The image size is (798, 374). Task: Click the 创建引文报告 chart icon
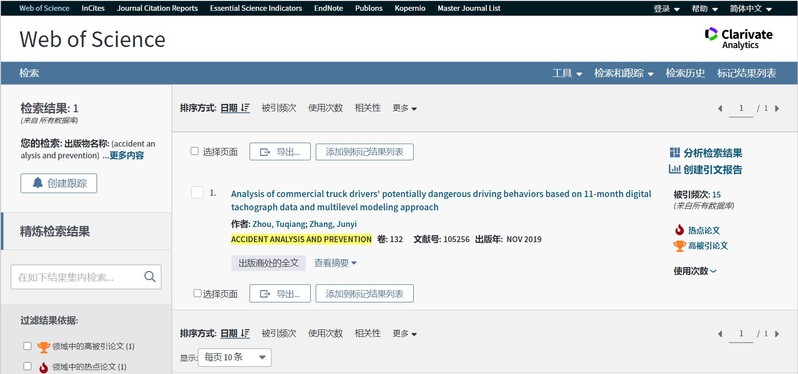(x=675, y=169)
